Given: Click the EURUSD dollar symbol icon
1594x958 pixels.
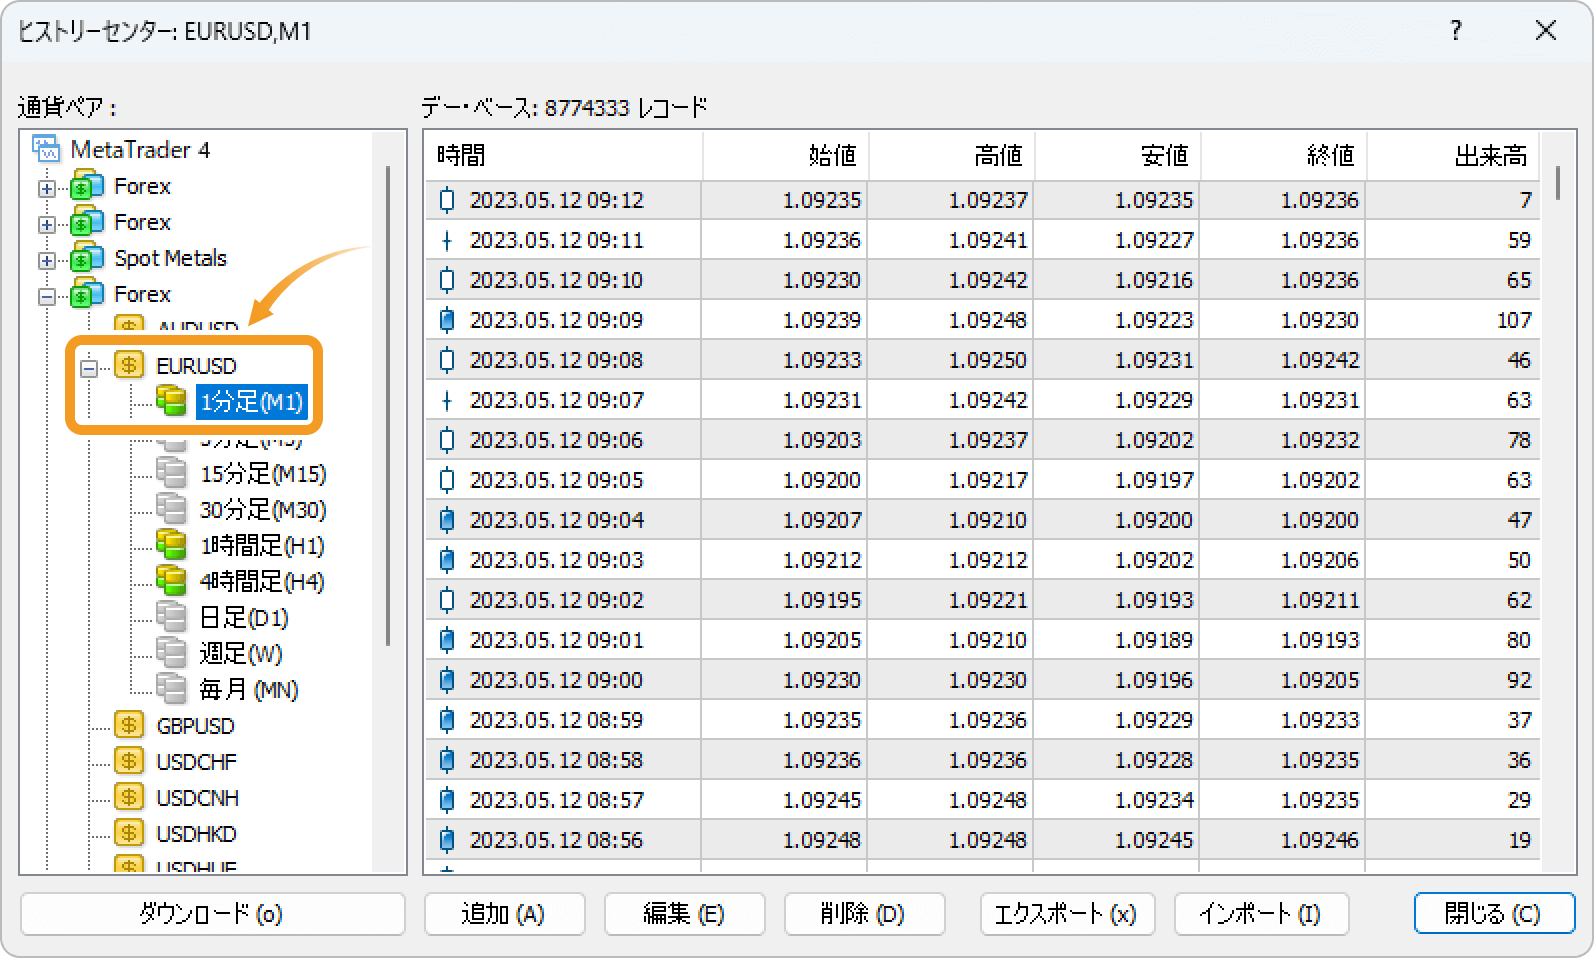Looking at the screenshot, I should (x=129, y=365).
